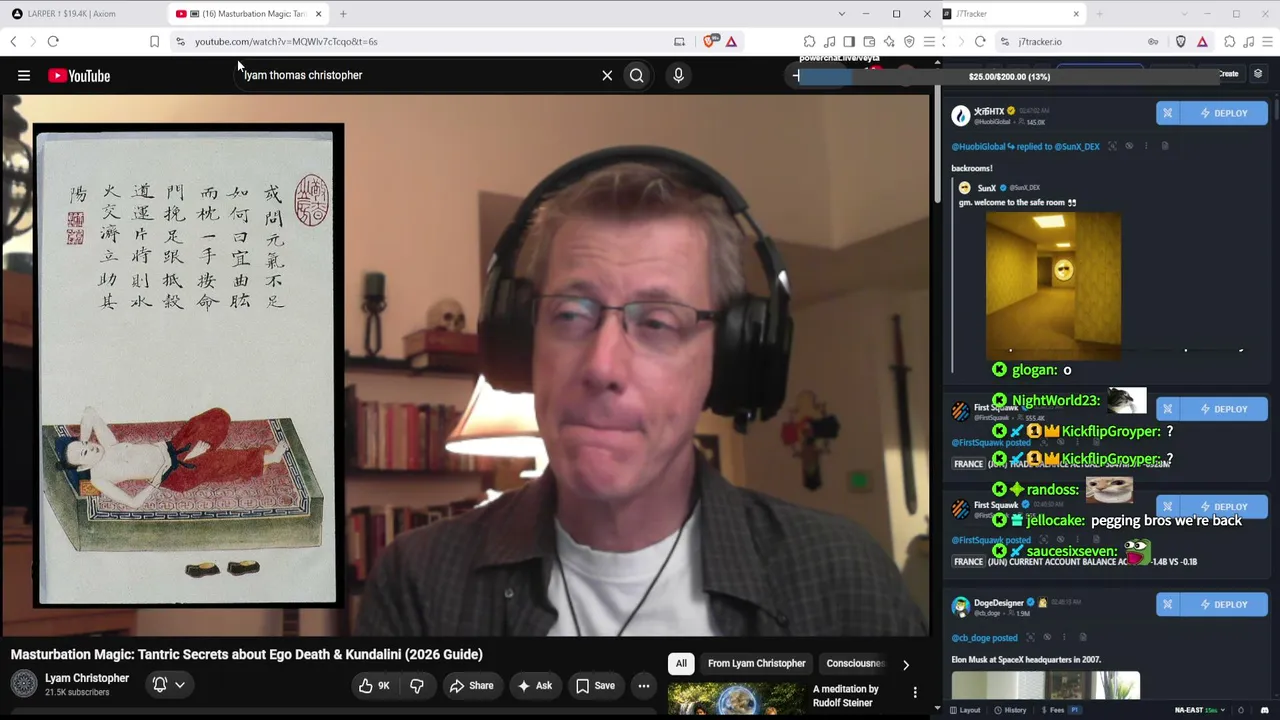Viewport: 1280px width, 720px height.
Task: Reload the J7Tracker page
Action: [980, 41]
